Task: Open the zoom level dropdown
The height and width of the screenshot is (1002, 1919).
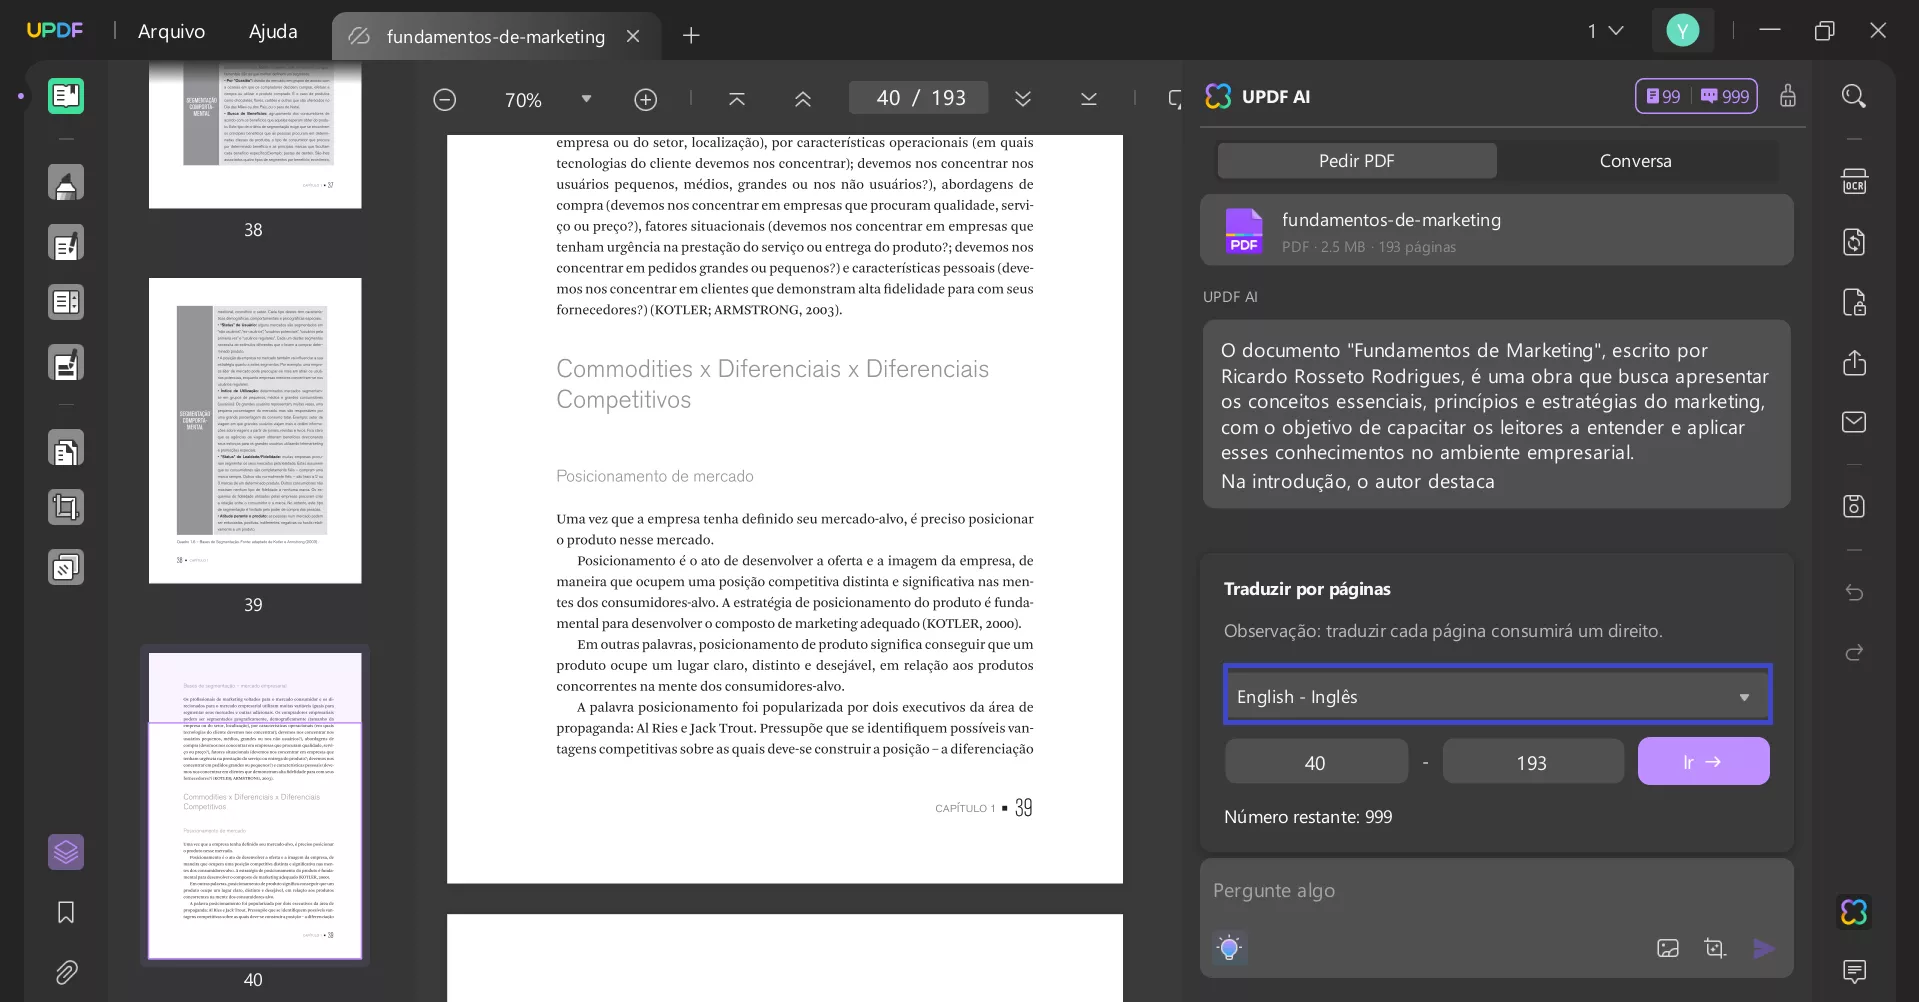Action: 587,98
